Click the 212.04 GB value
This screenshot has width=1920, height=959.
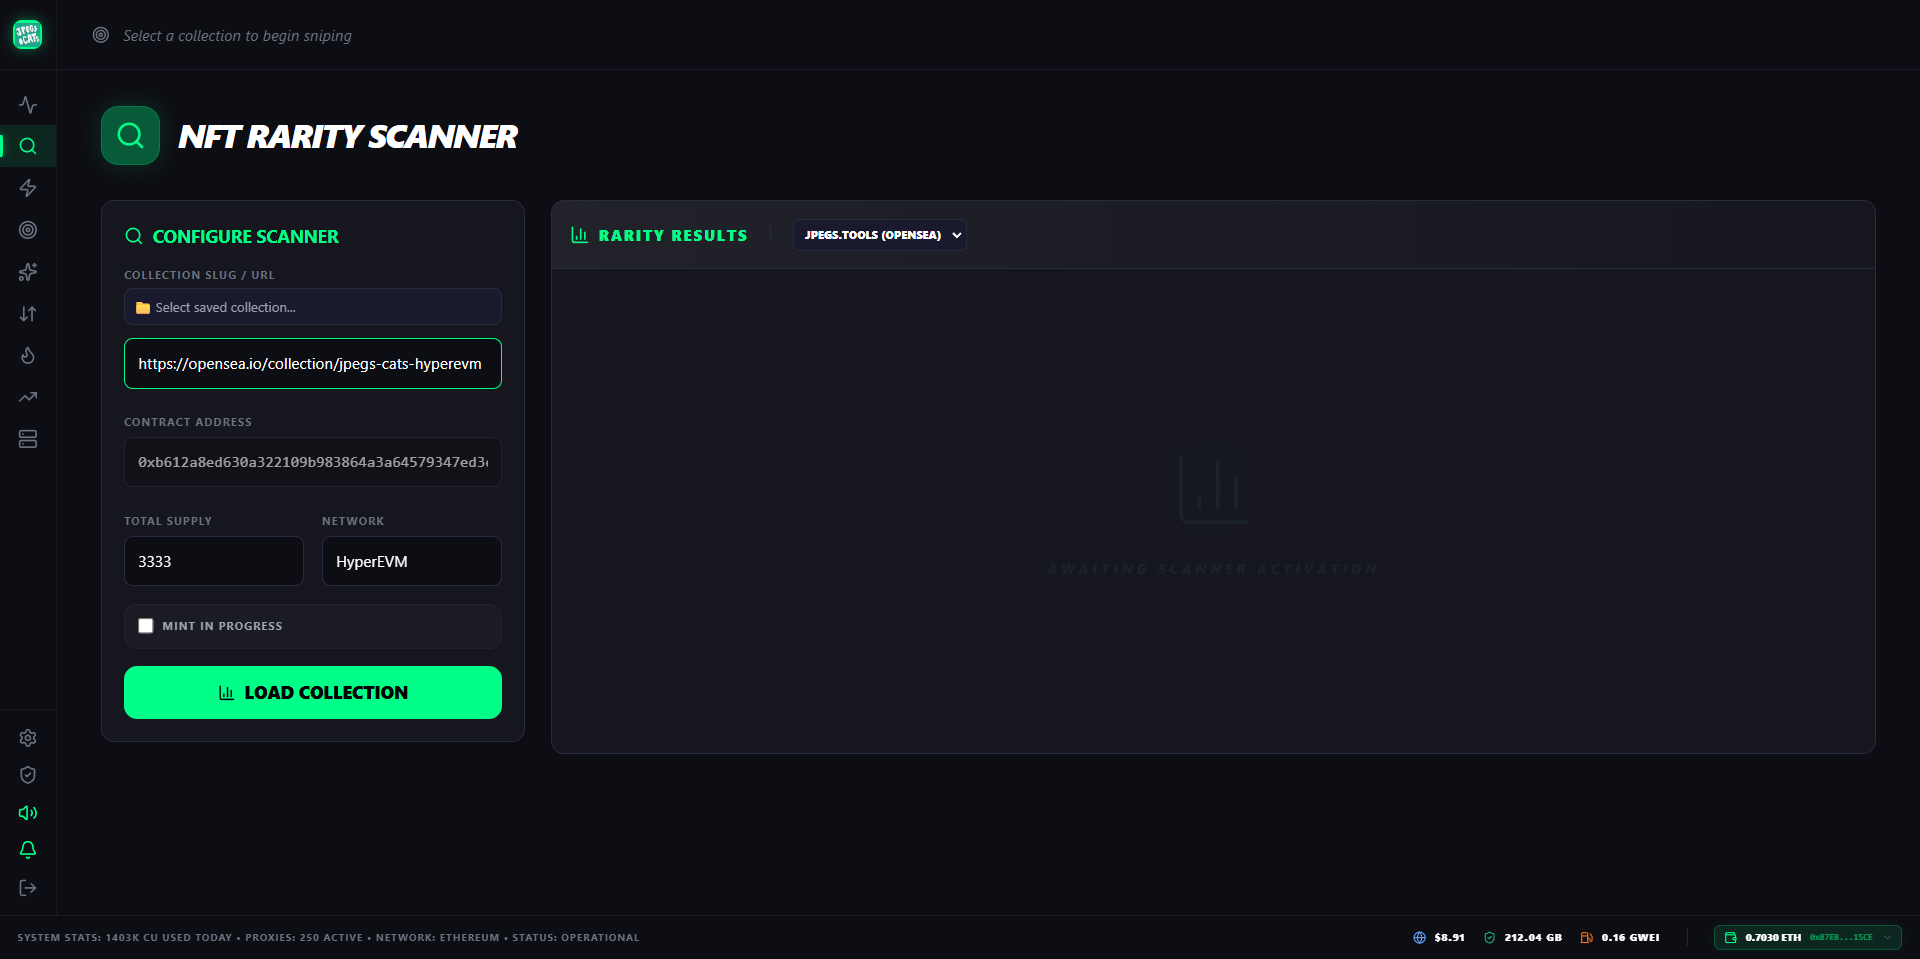[1533, 938]
